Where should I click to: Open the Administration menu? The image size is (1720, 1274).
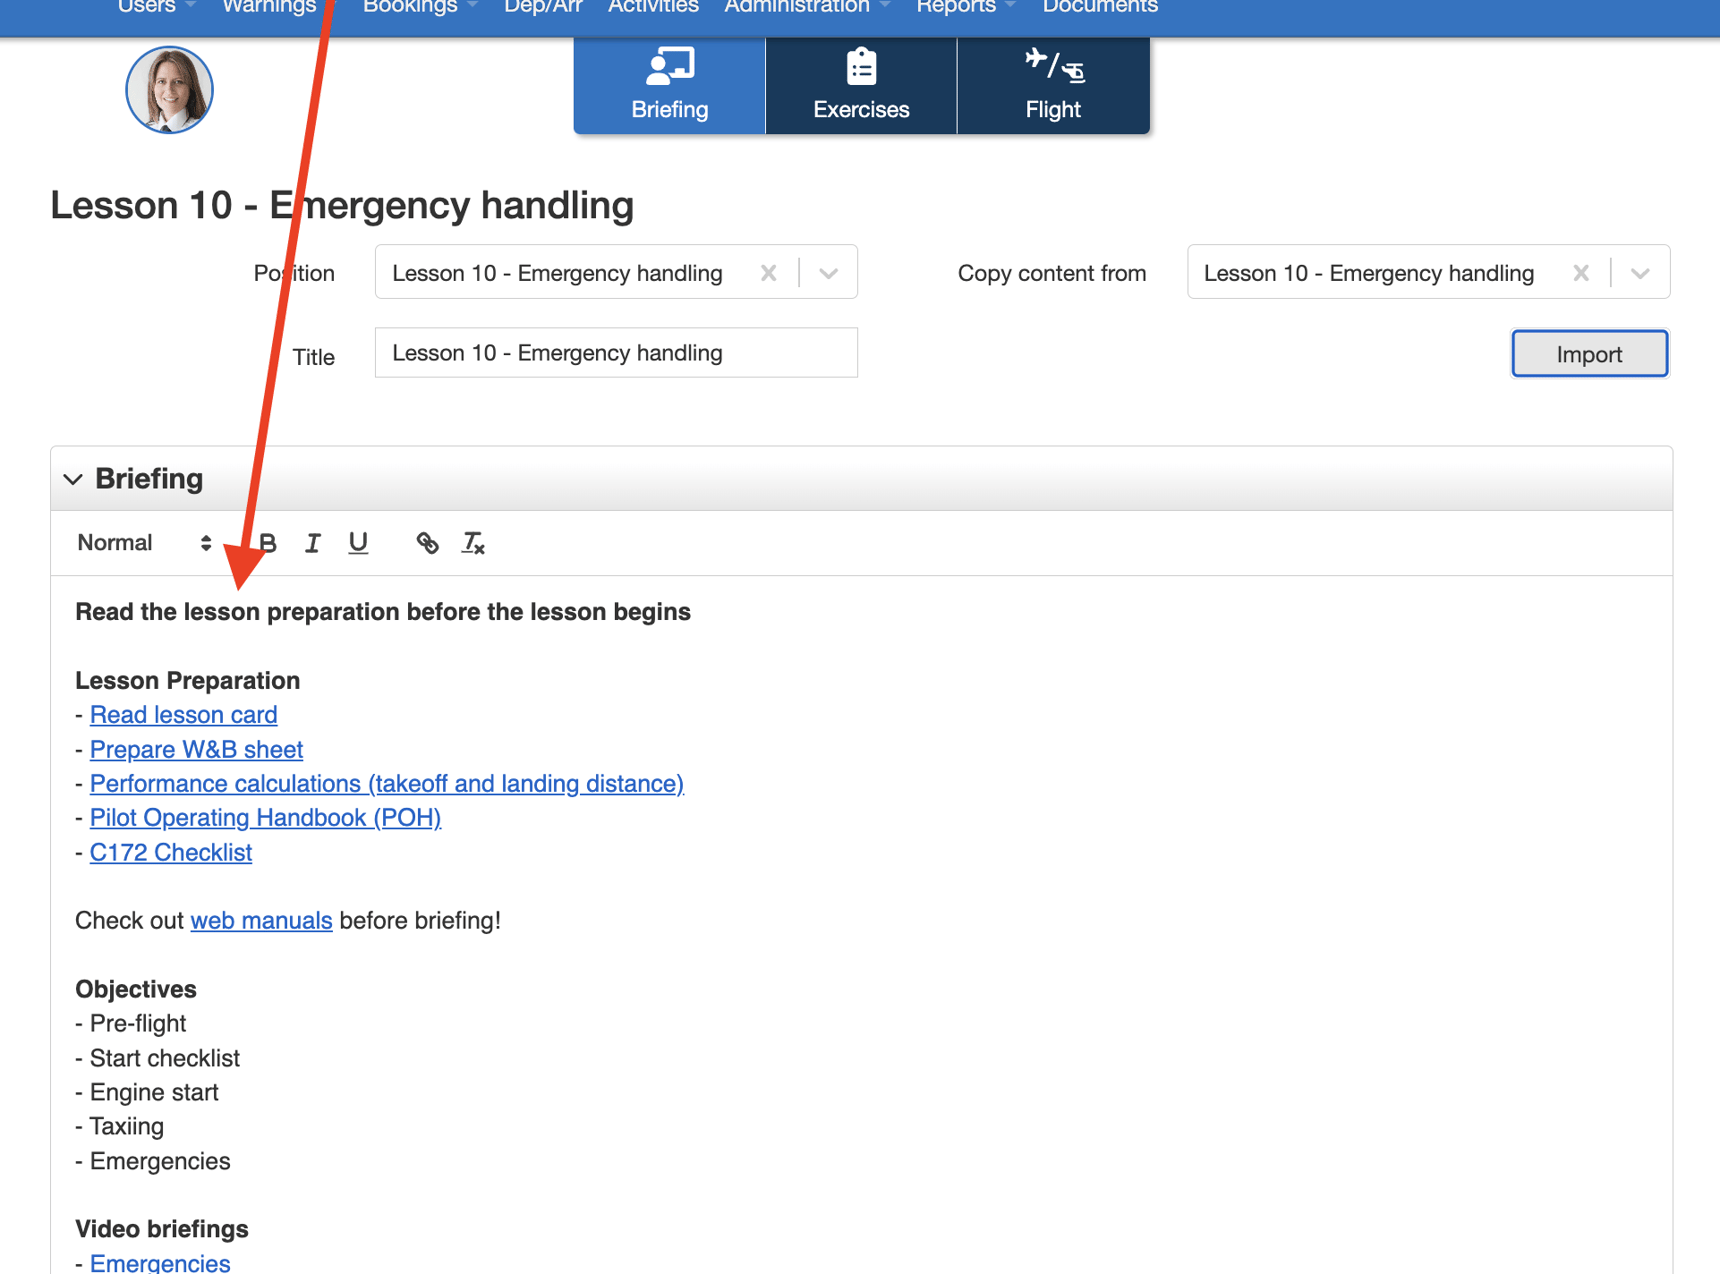(797, 7)
